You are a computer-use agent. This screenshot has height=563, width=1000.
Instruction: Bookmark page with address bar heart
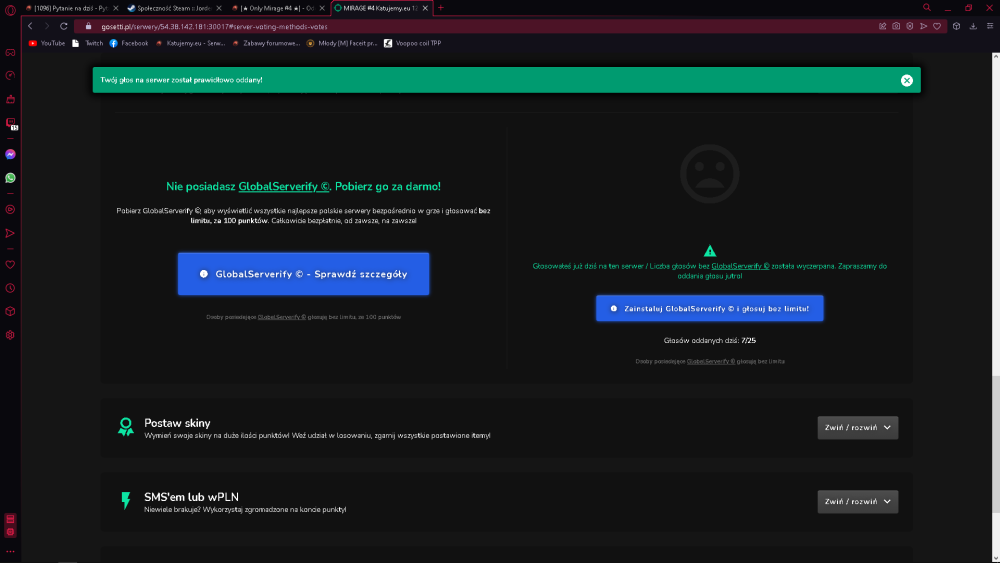point(937,26)
